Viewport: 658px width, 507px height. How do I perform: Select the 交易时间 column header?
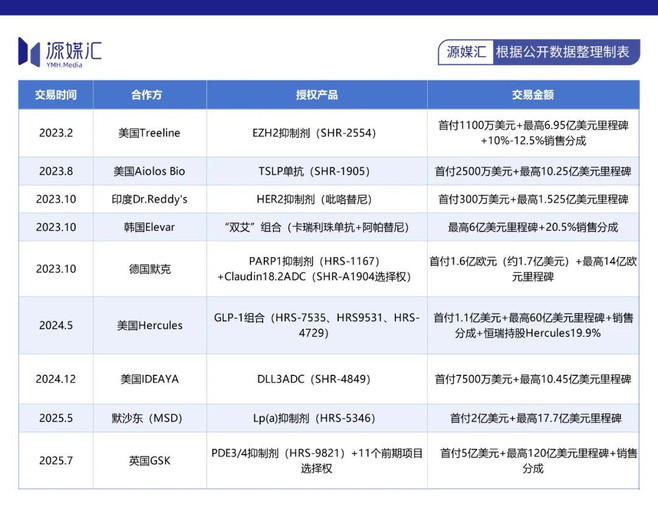click(56, 95)
